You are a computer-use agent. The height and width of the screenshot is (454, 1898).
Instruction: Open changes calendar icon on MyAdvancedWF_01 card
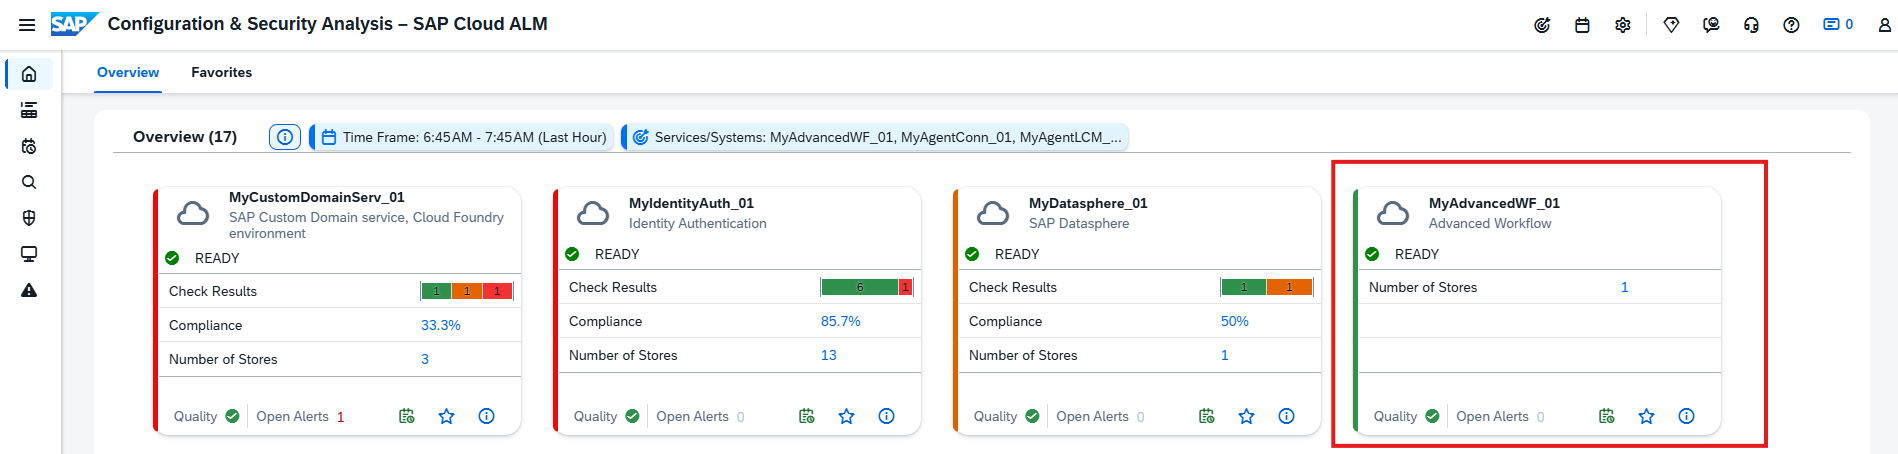click(1606, 416)
